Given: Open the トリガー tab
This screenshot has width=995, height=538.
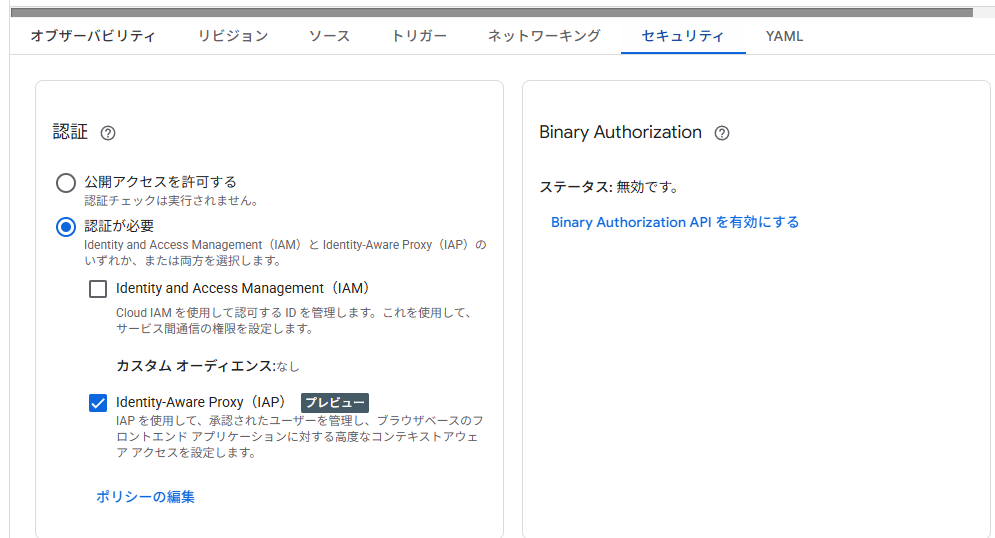Looking at the screenshot, I should point(419,36).
